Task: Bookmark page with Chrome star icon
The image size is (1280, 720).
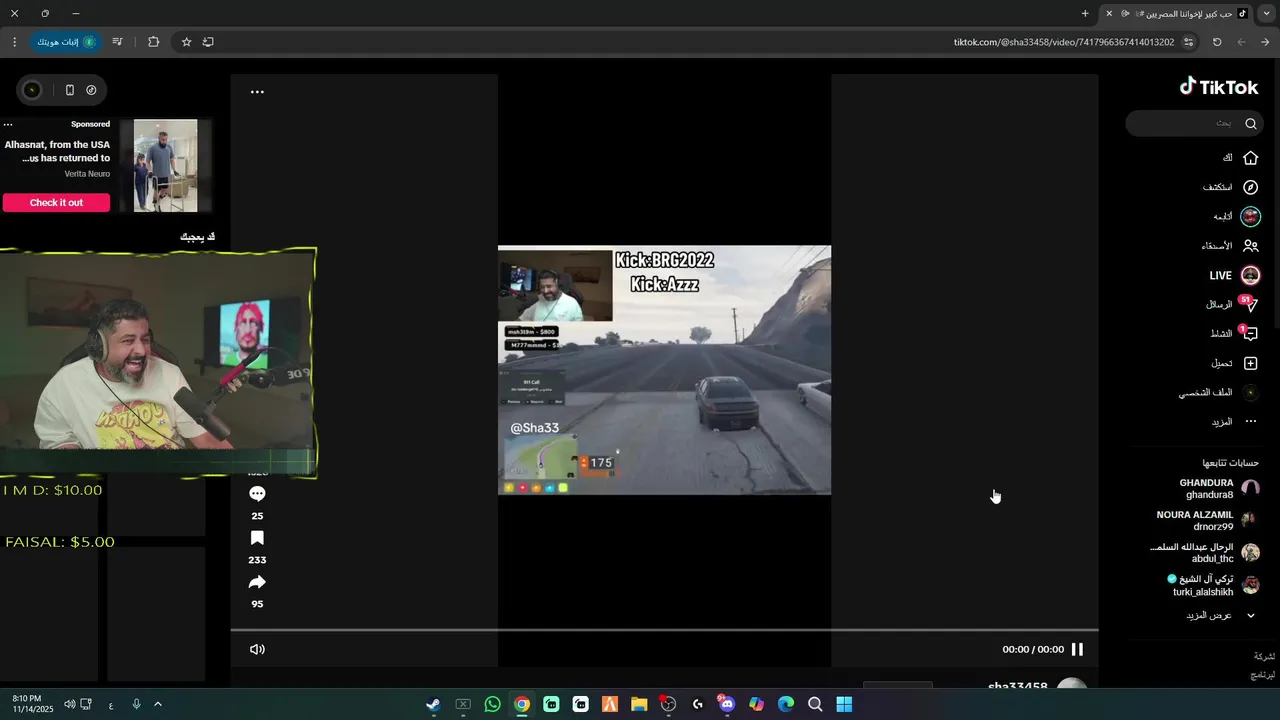Action: [186, 42]
